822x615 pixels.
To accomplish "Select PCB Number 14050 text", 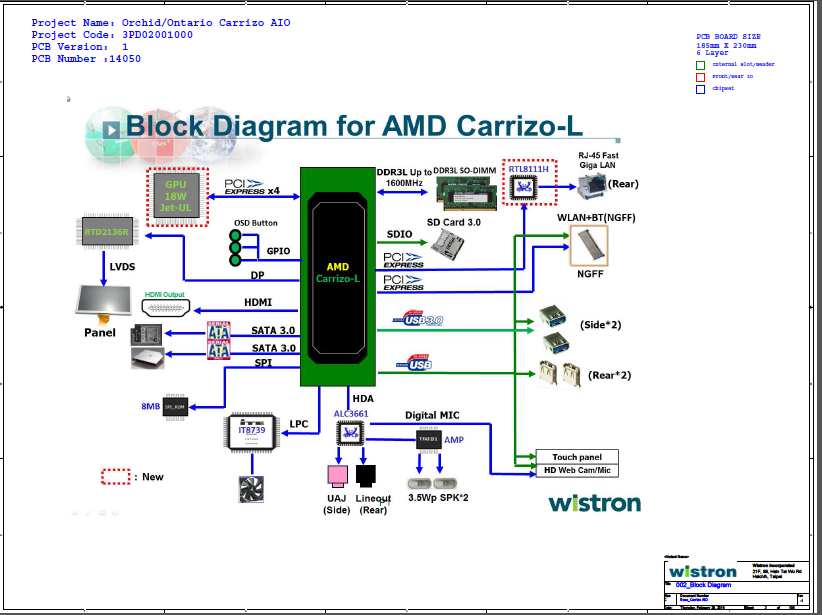I will [x=86, y=59].
